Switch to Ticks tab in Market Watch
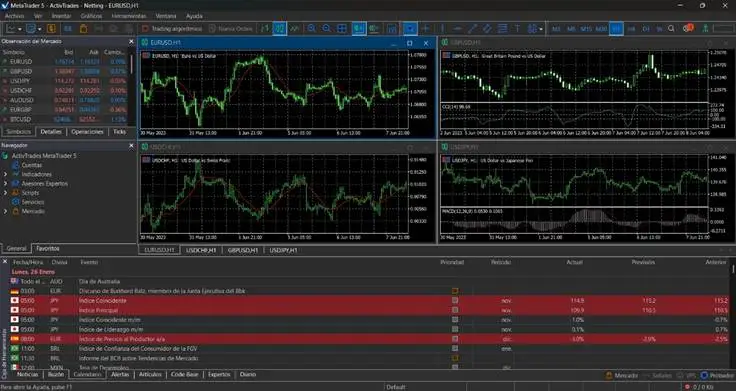Screen dimensions: 736x391 (120, 132)
